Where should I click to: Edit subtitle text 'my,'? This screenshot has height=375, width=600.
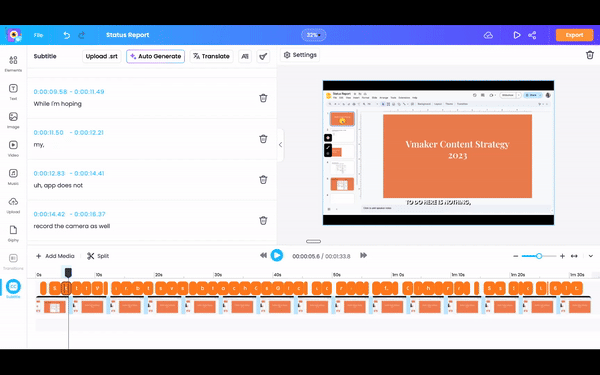point(39,145)
